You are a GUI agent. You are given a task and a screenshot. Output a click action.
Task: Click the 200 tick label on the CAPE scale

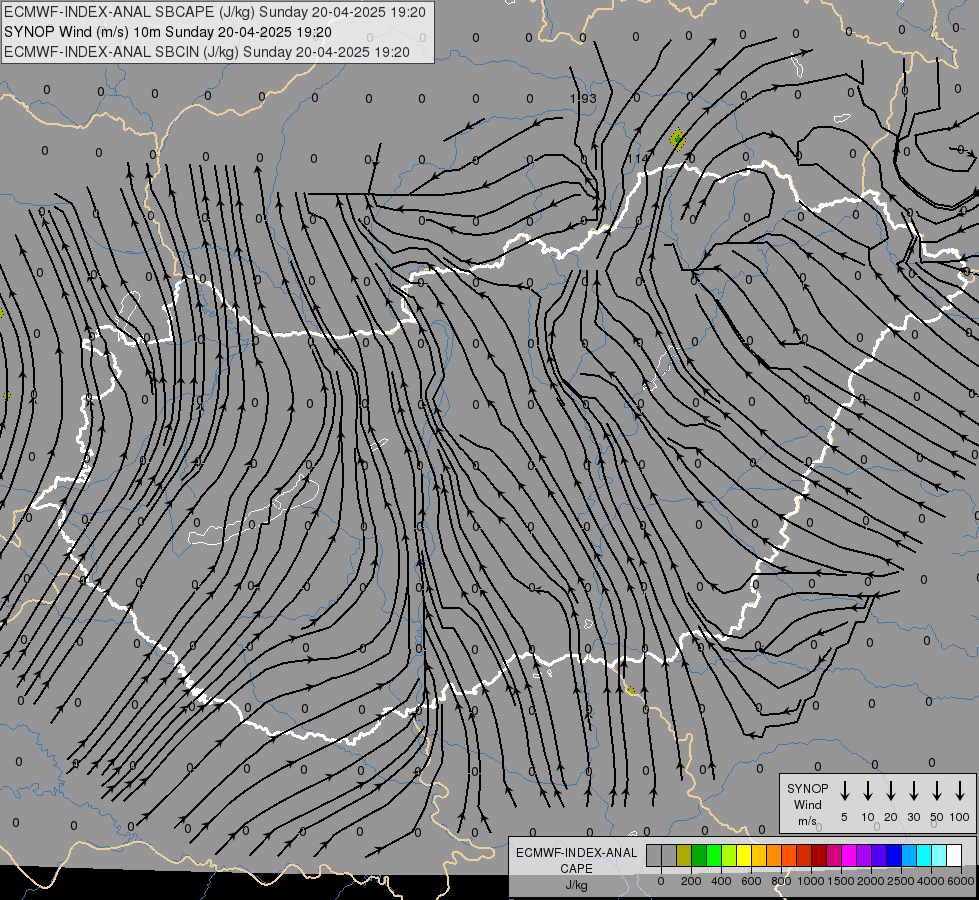pyautogui.click(x=691, y=881)
